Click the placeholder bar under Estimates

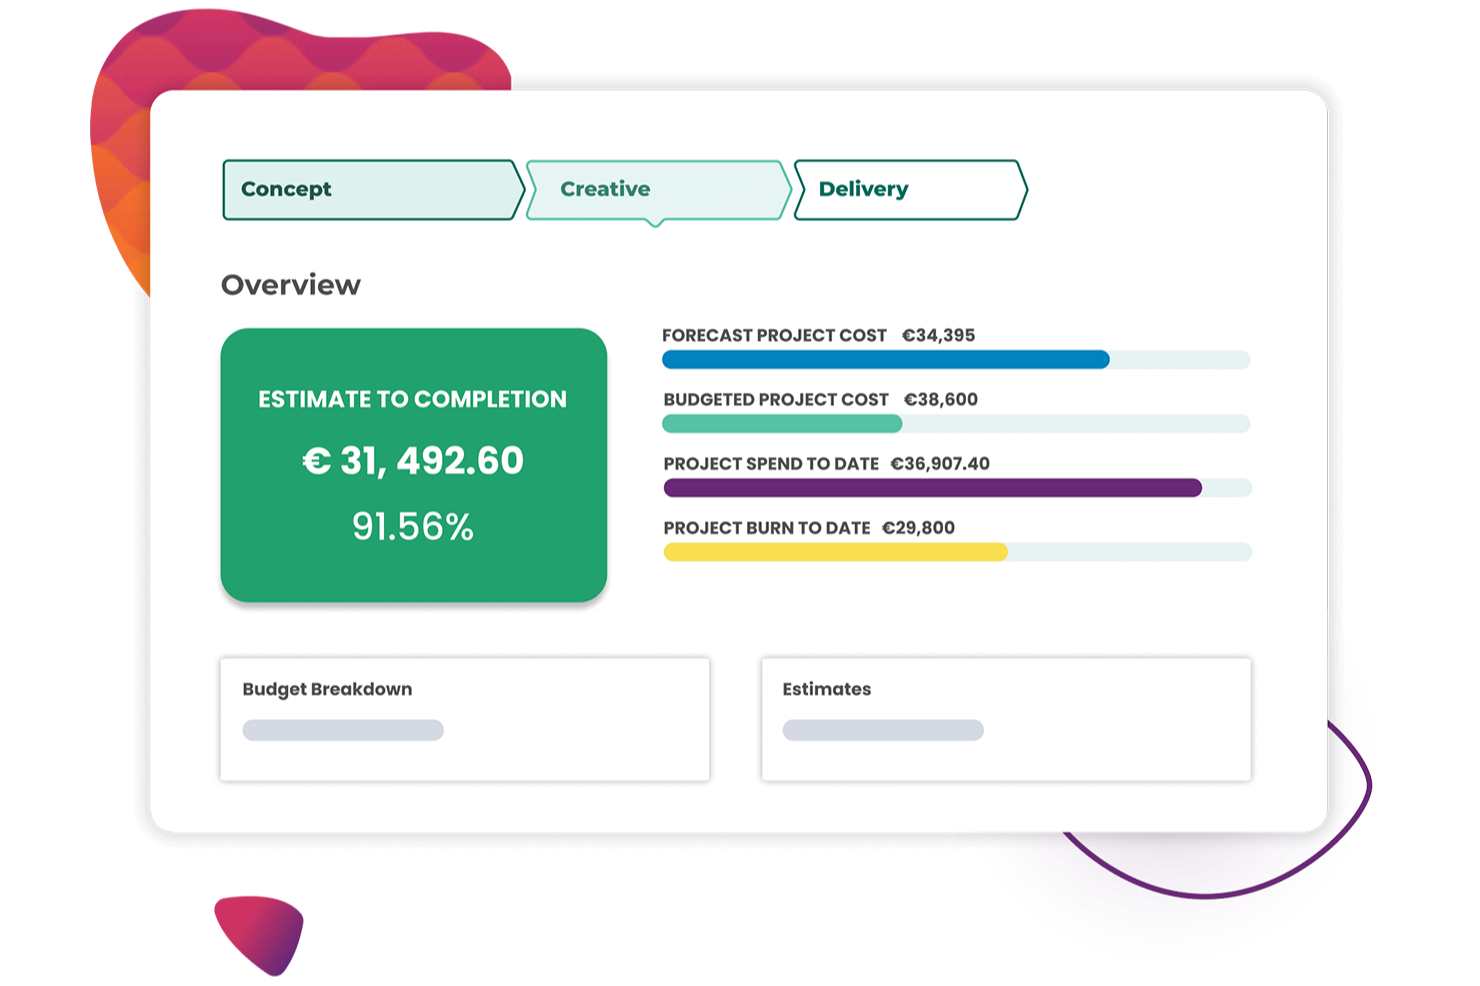[883, 730]
